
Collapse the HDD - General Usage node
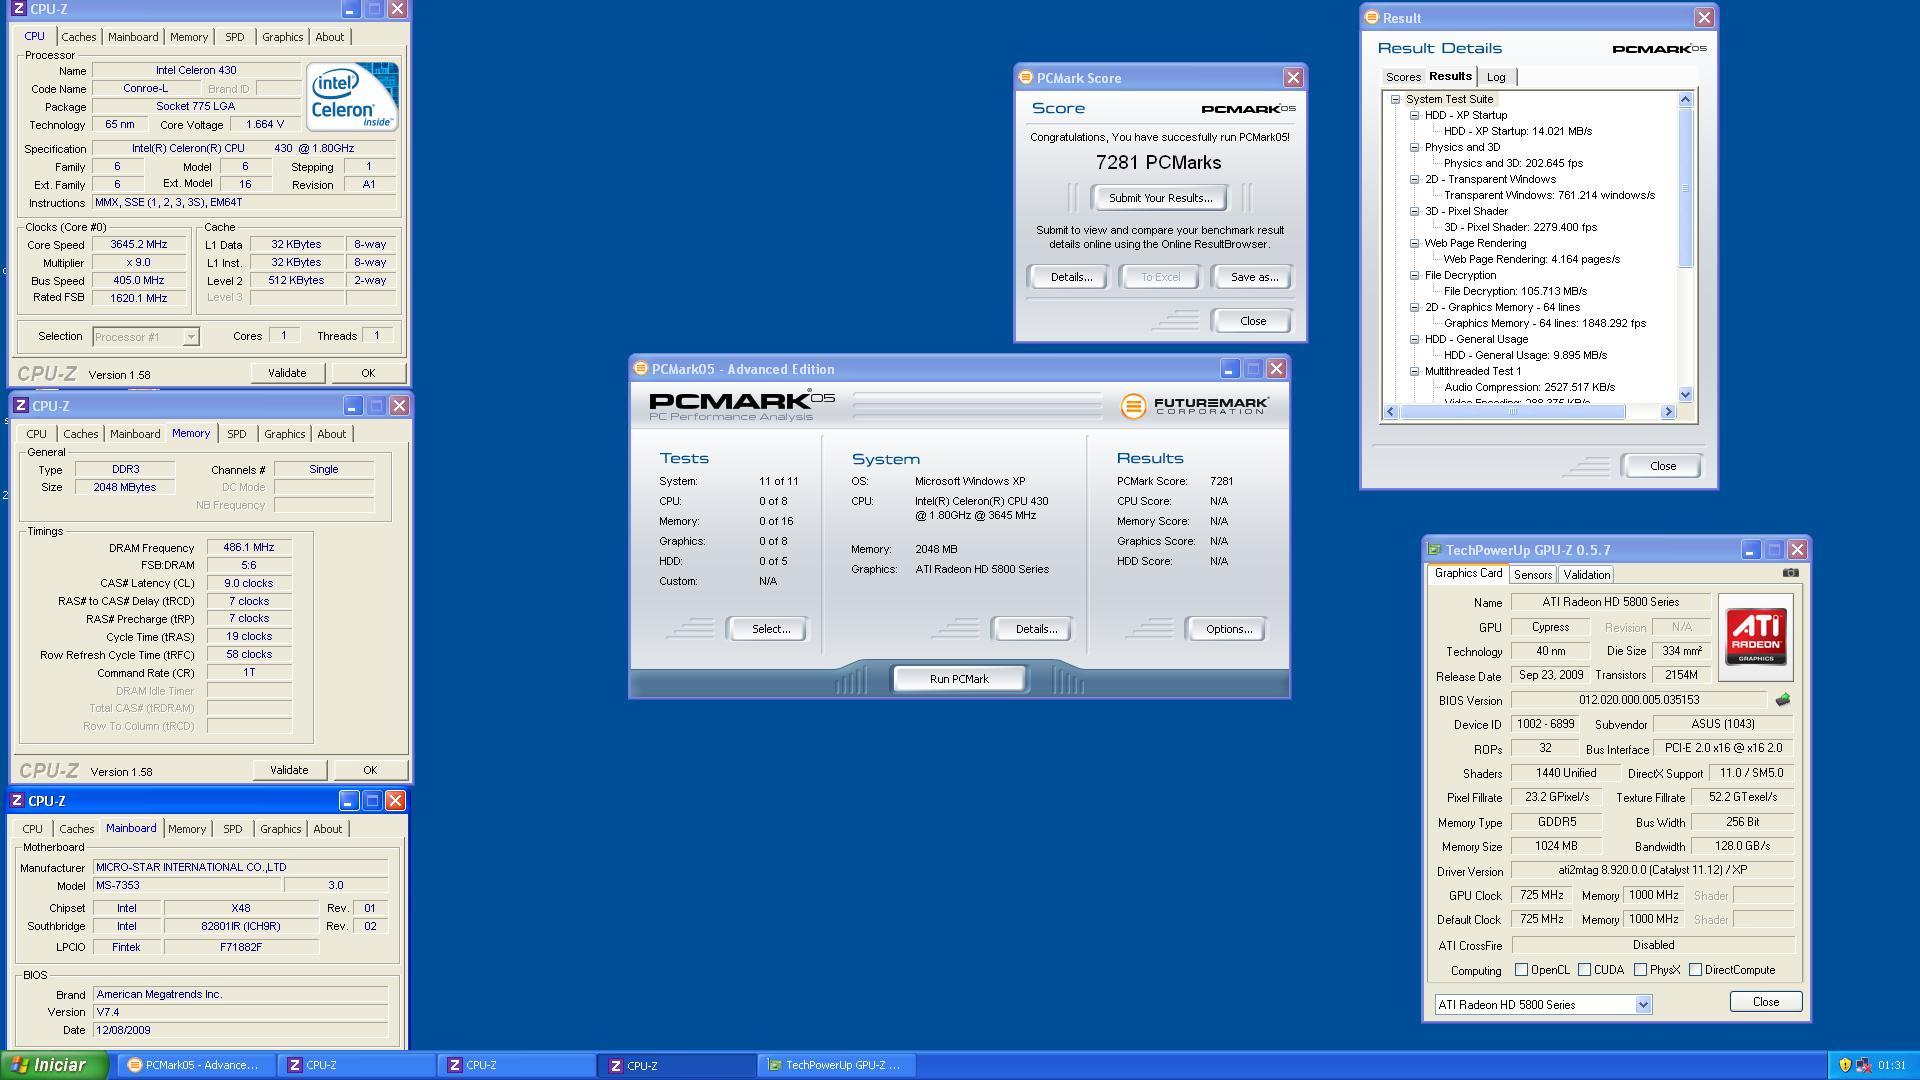tap(1415, 339)
